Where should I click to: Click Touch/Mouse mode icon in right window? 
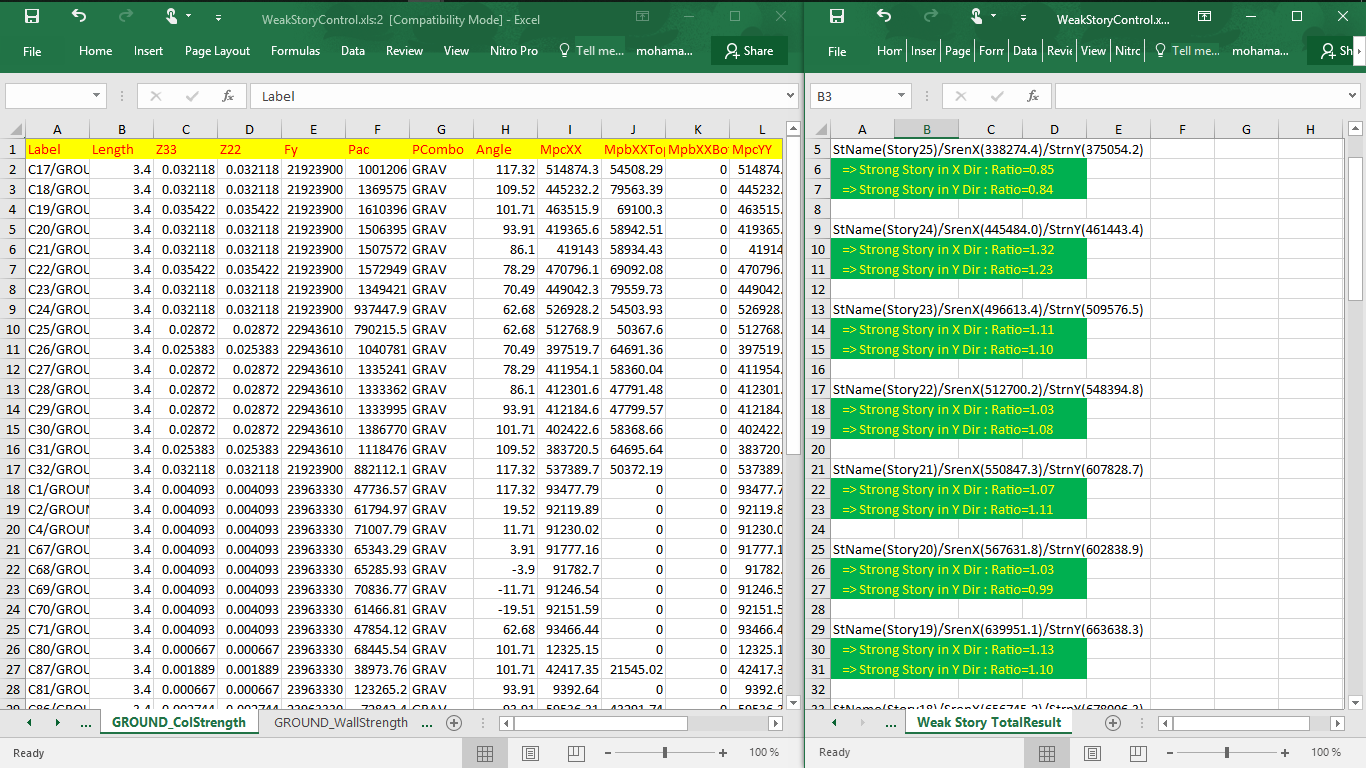click(x=976, y=17)
